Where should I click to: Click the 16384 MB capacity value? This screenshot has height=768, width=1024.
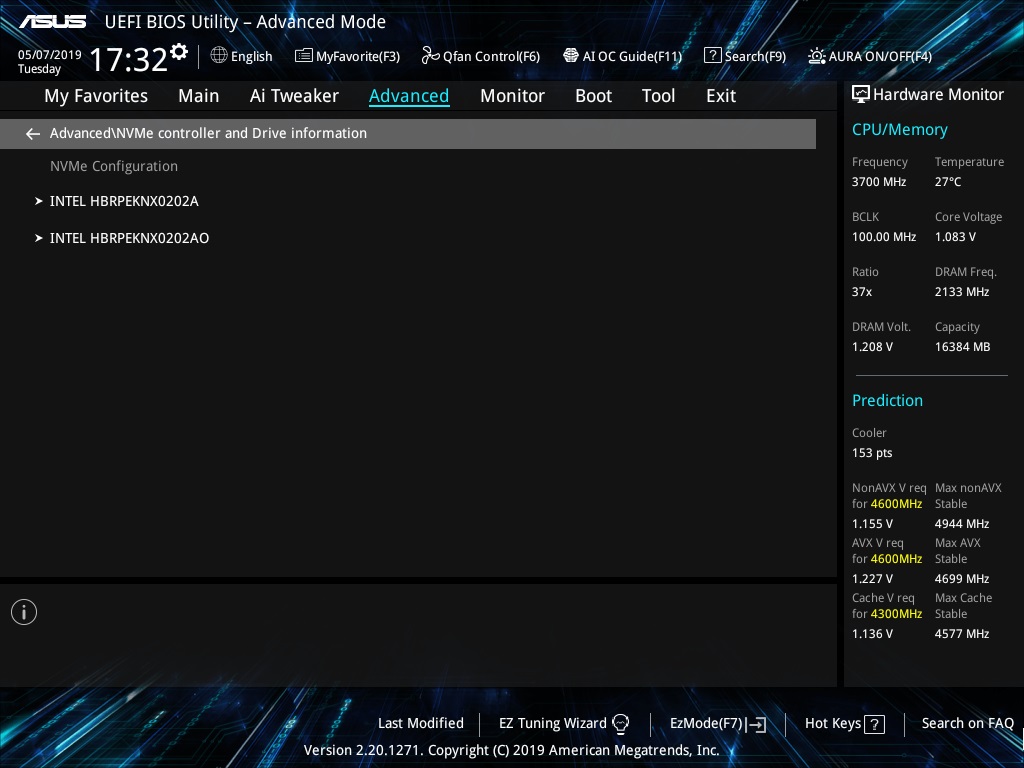tap(962, 347)
